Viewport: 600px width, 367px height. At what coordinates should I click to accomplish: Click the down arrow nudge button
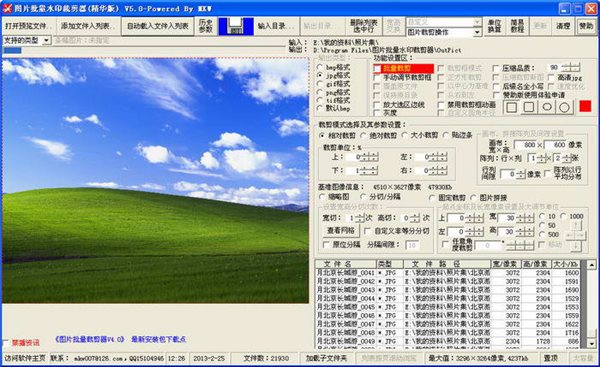click(576, 247)
